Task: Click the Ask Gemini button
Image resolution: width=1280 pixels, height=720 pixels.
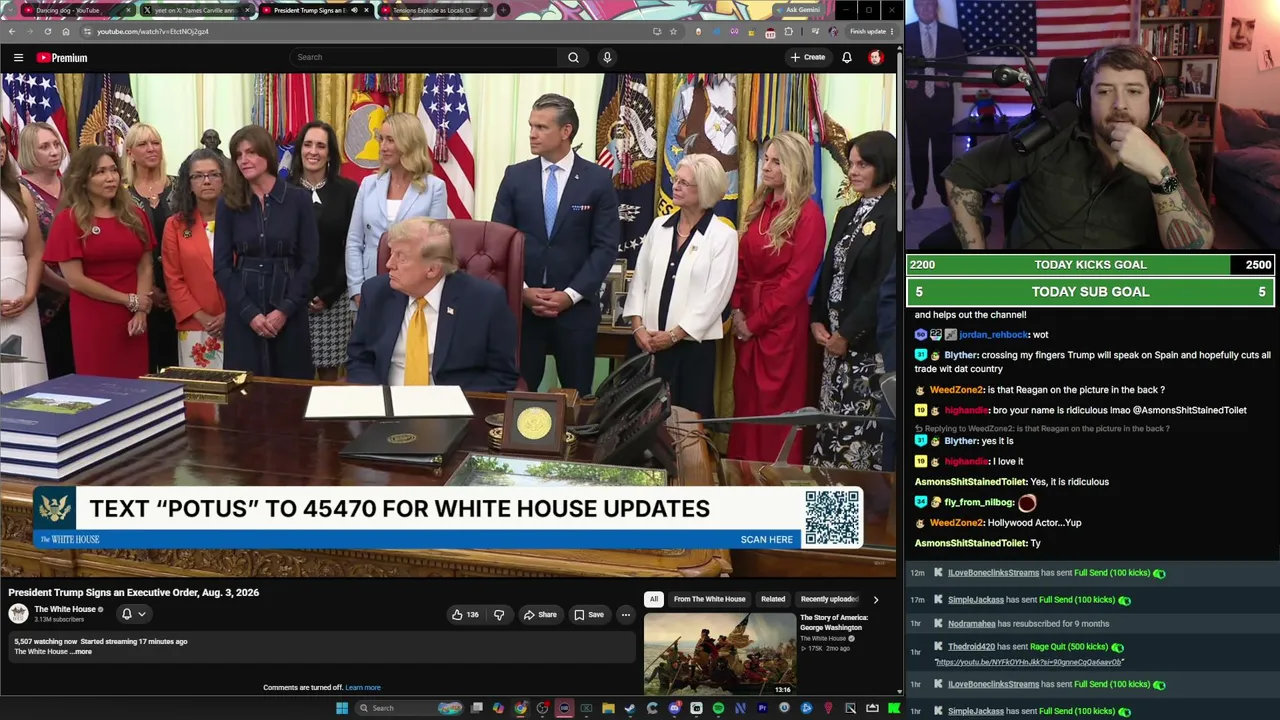Action: [x=797, y=10]
